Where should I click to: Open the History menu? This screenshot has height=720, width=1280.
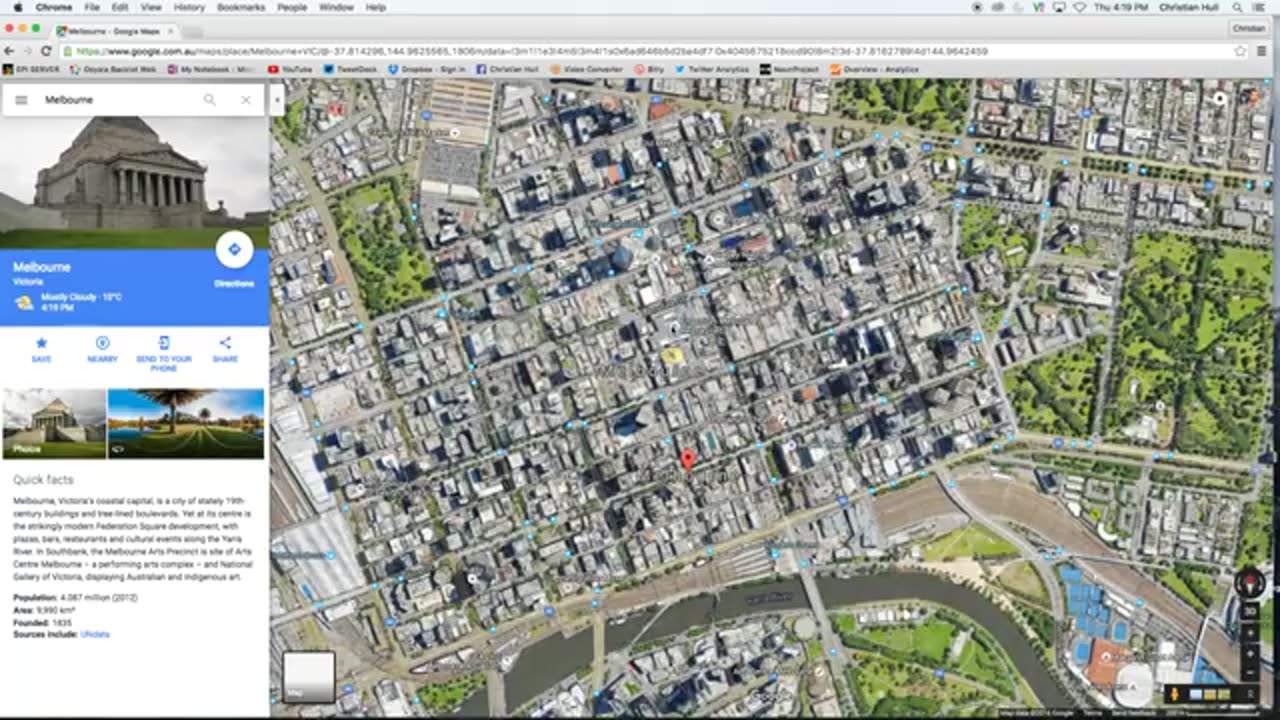[x=189, y=7]
